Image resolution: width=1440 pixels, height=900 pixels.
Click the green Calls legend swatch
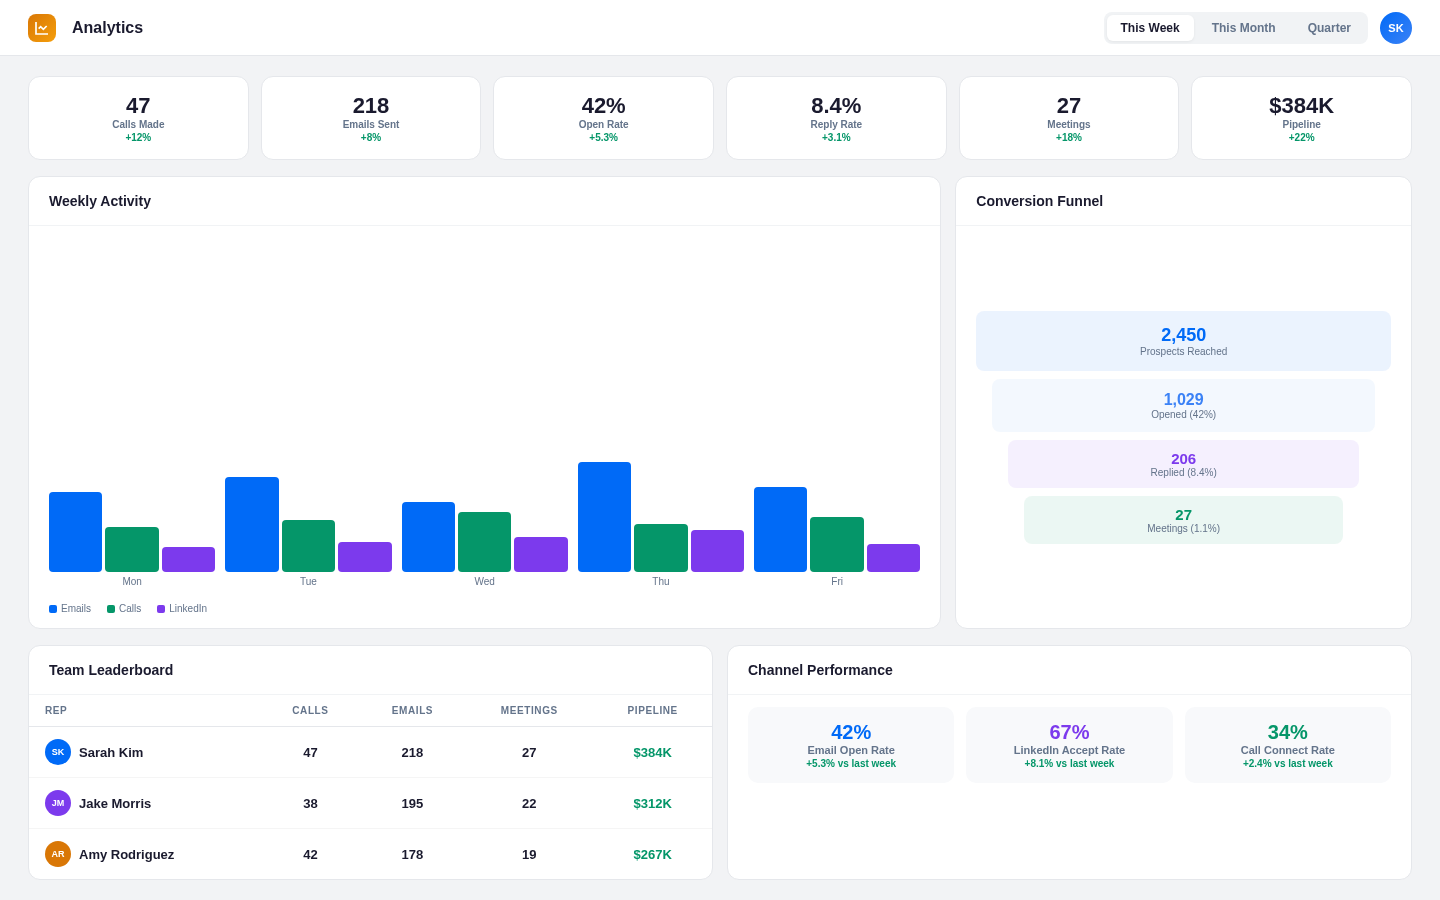[x=111, y=609]
